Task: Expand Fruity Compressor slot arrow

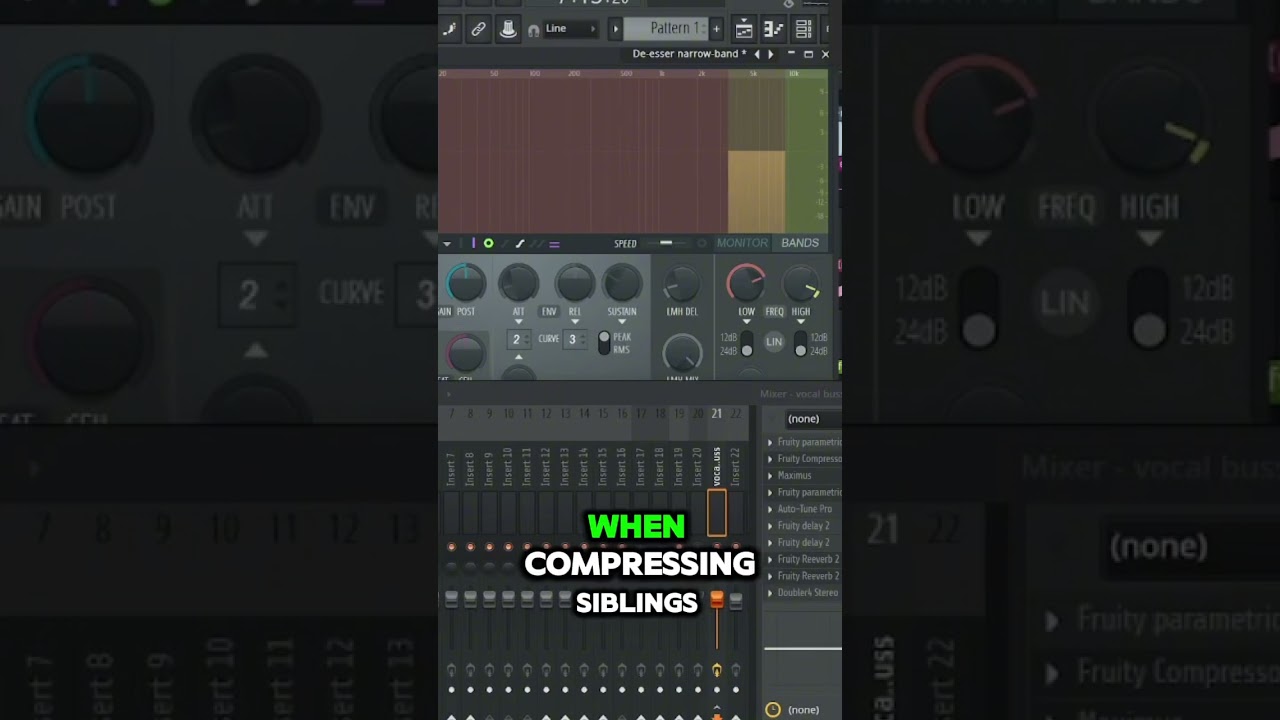Action: 770,459
